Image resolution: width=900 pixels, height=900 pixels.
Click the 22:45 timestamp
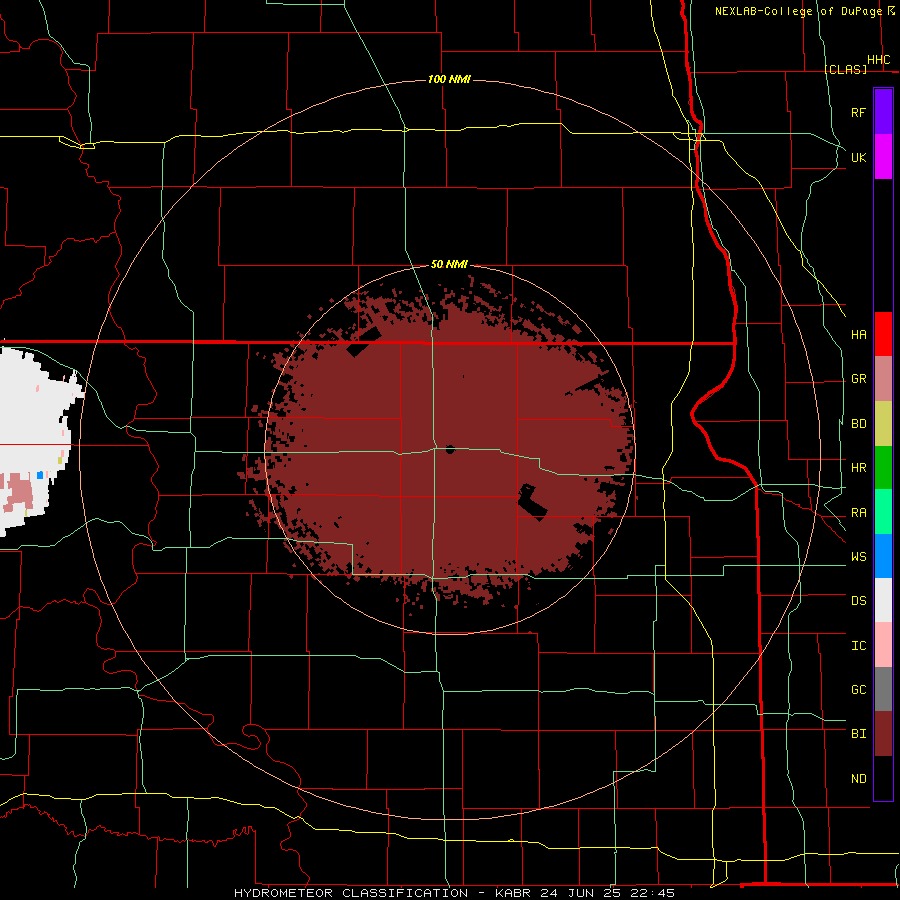coord(651,893)
